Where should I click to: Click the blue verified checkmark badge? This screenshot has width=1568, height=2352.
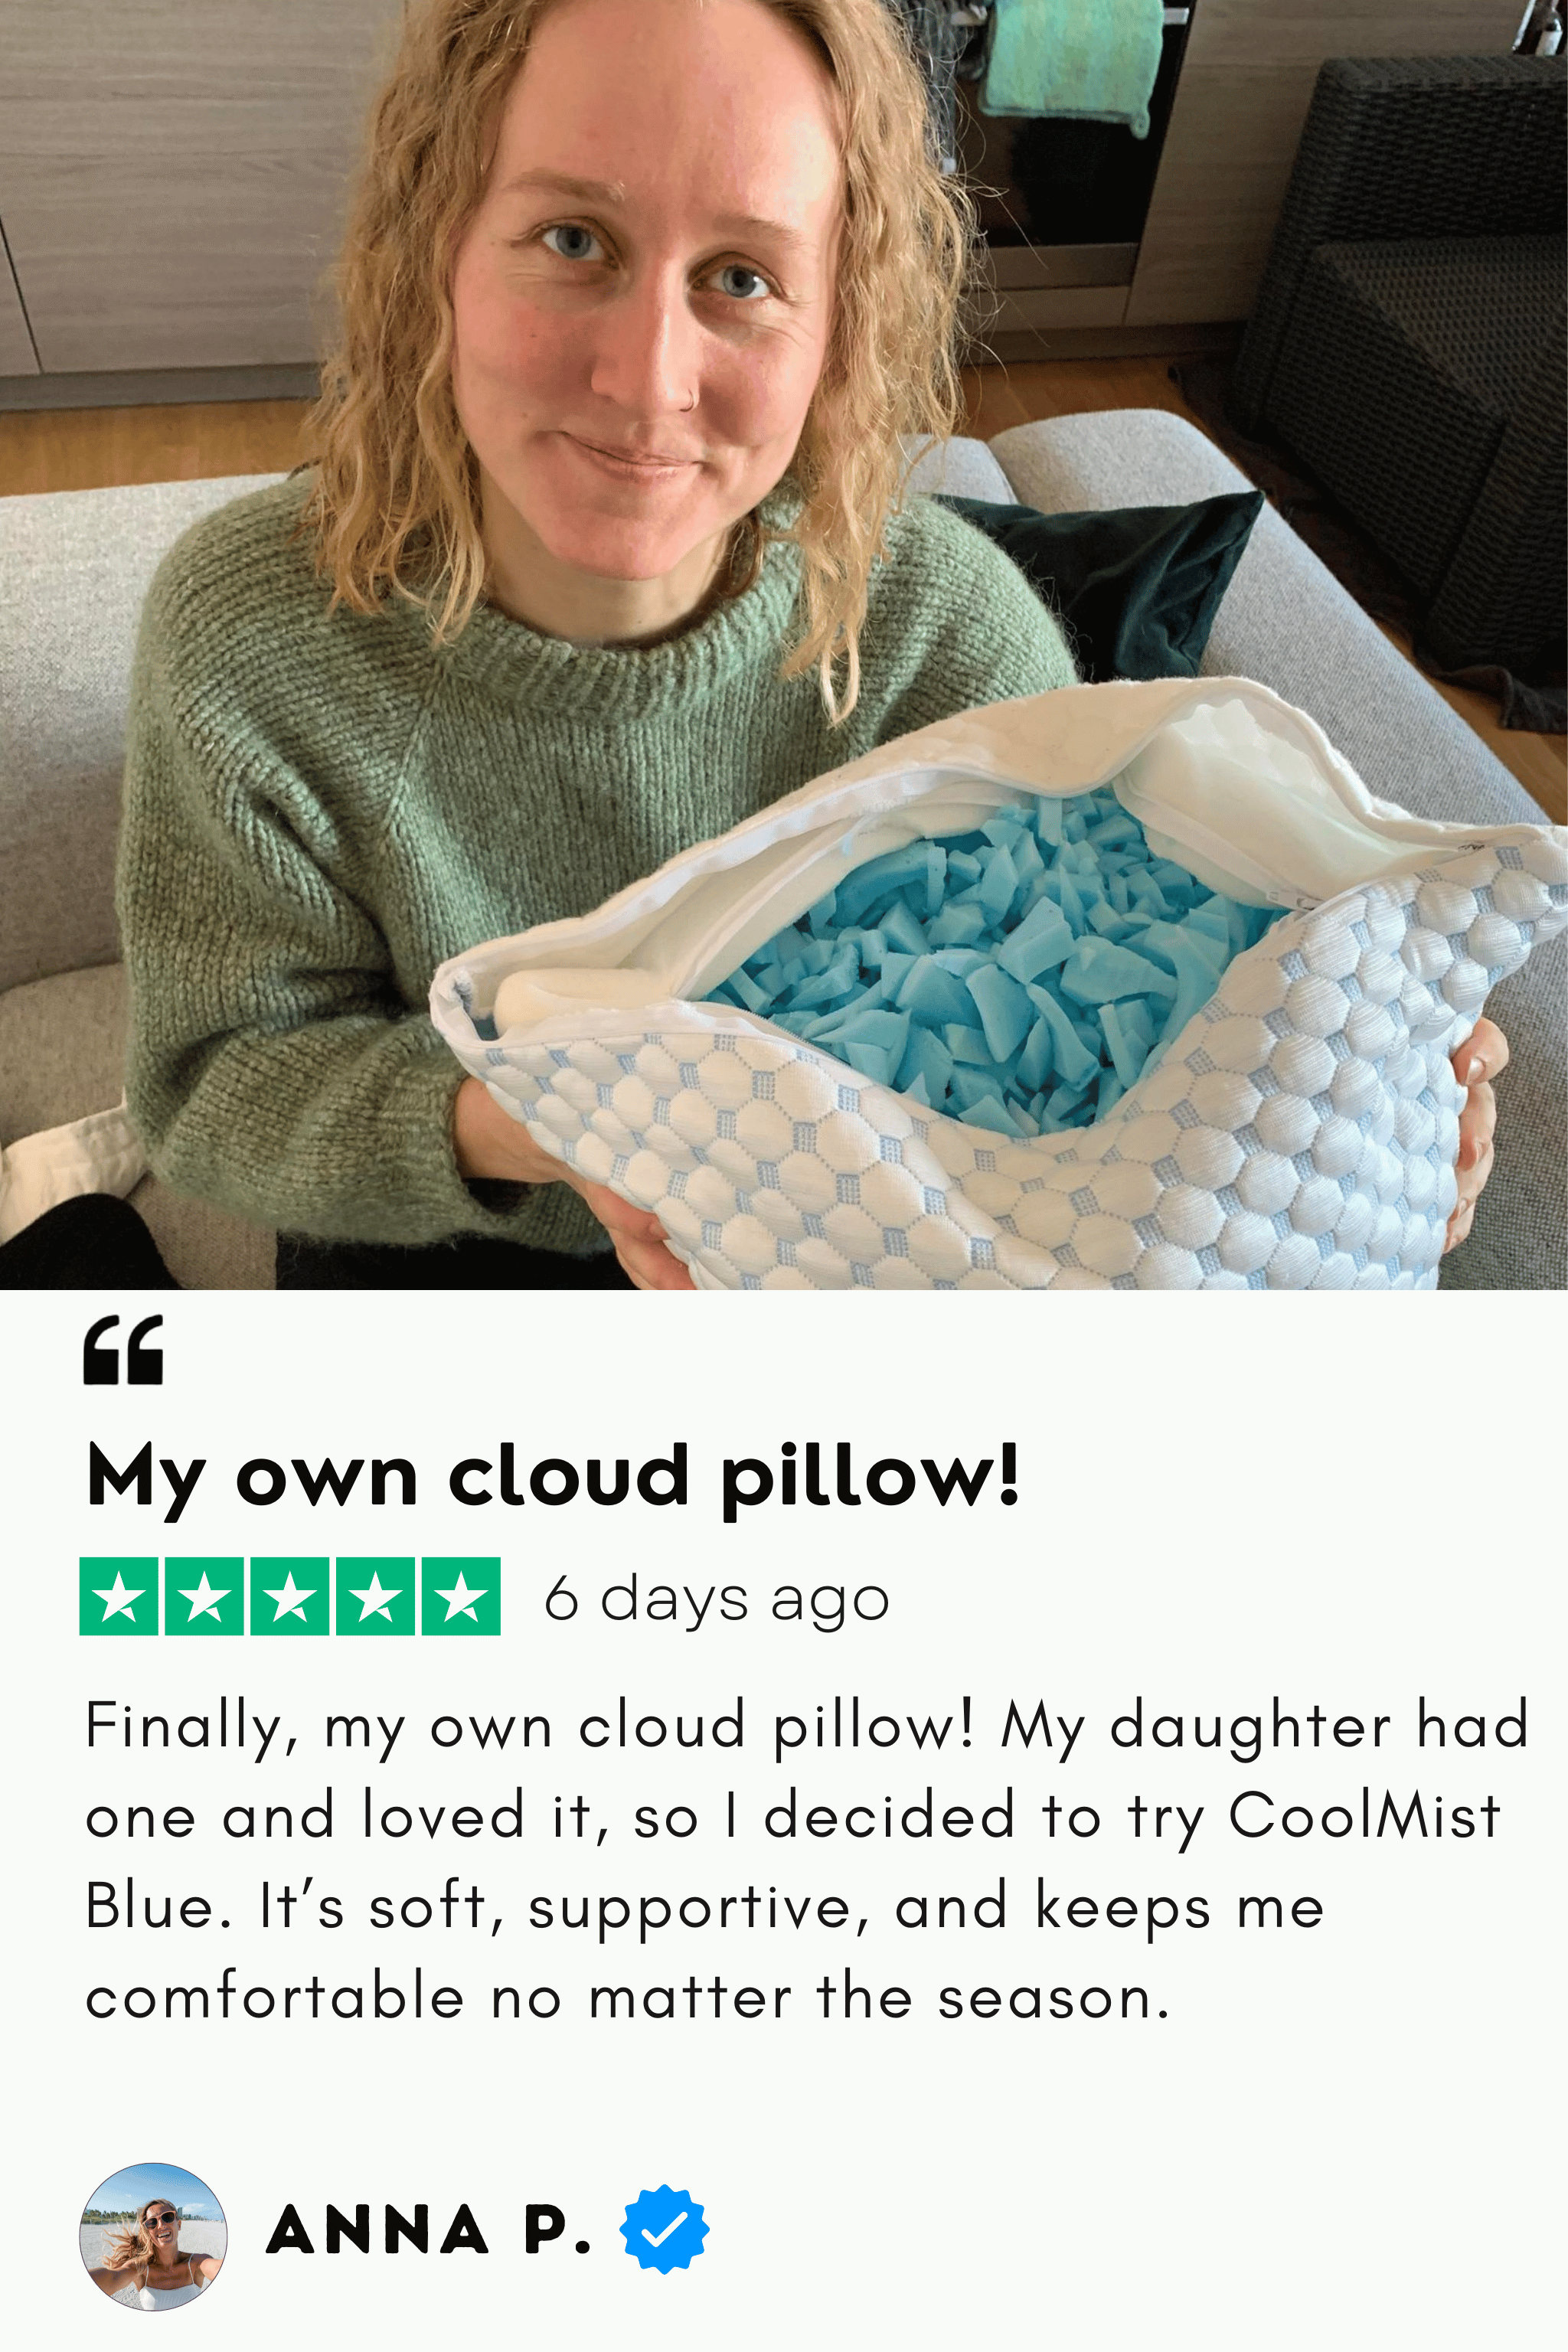664,2230
